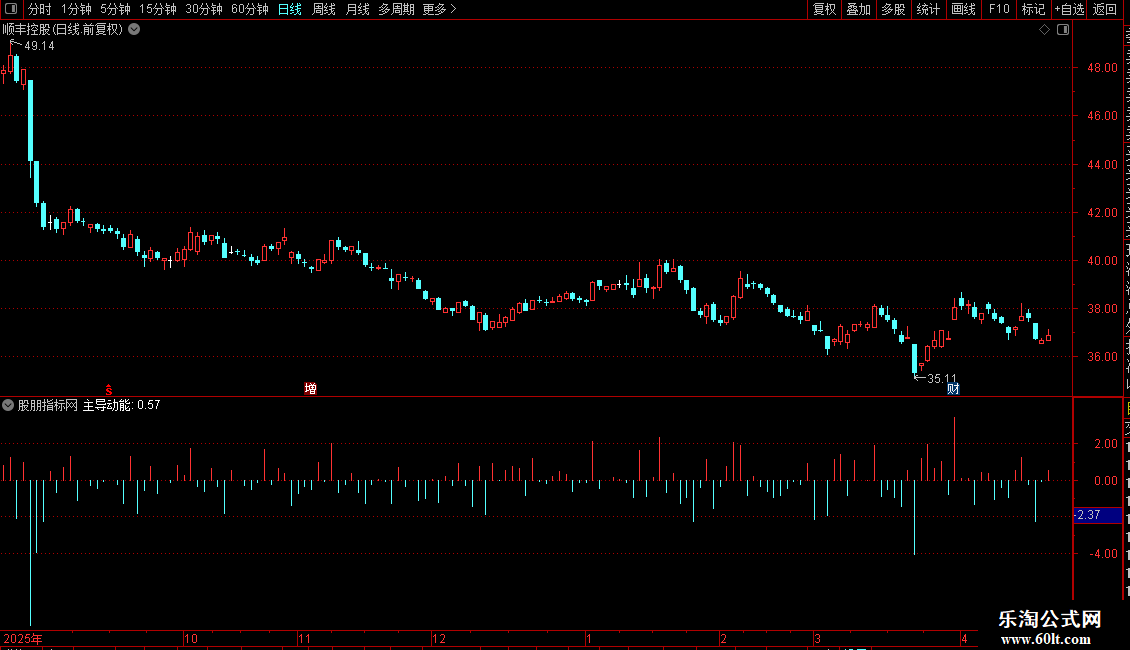This screenshot has width=1130, height=650.
Task: Click the month 3 marker on the time axis
Action: pos(817,638)
